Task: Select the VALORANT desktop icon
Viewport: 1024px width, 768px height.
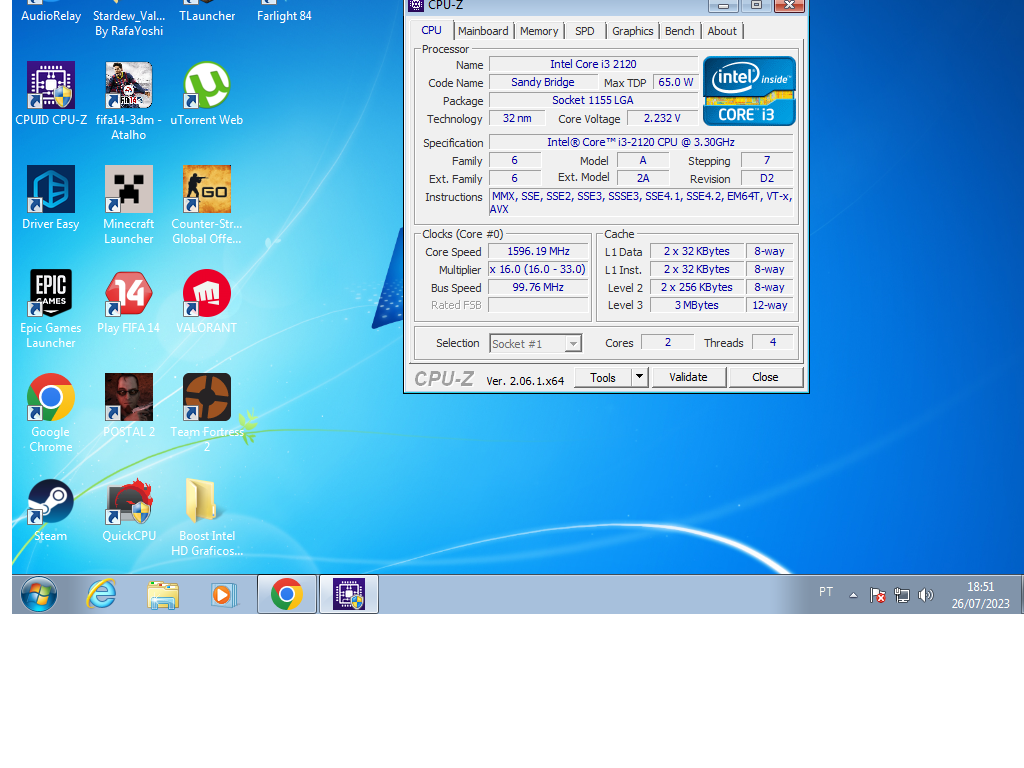Action: [206, 301]
